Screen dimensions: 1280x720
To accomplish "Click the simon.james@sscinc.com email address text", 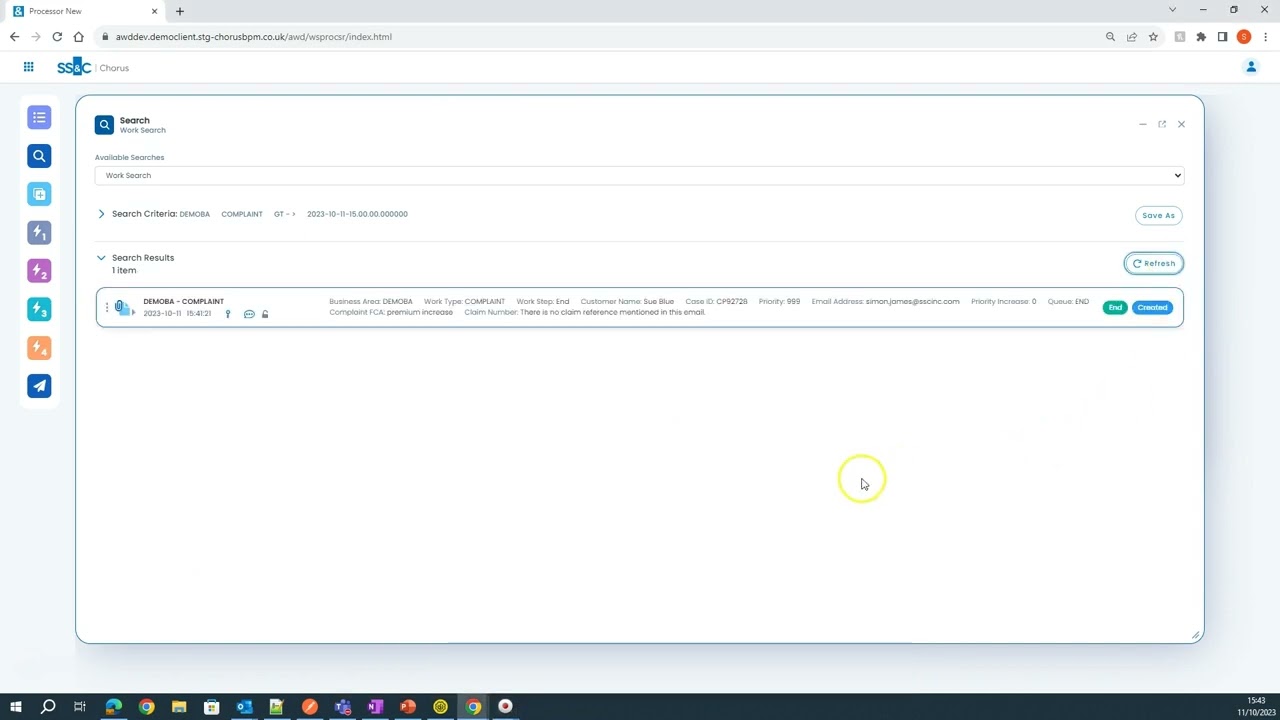I will point(912,301).
